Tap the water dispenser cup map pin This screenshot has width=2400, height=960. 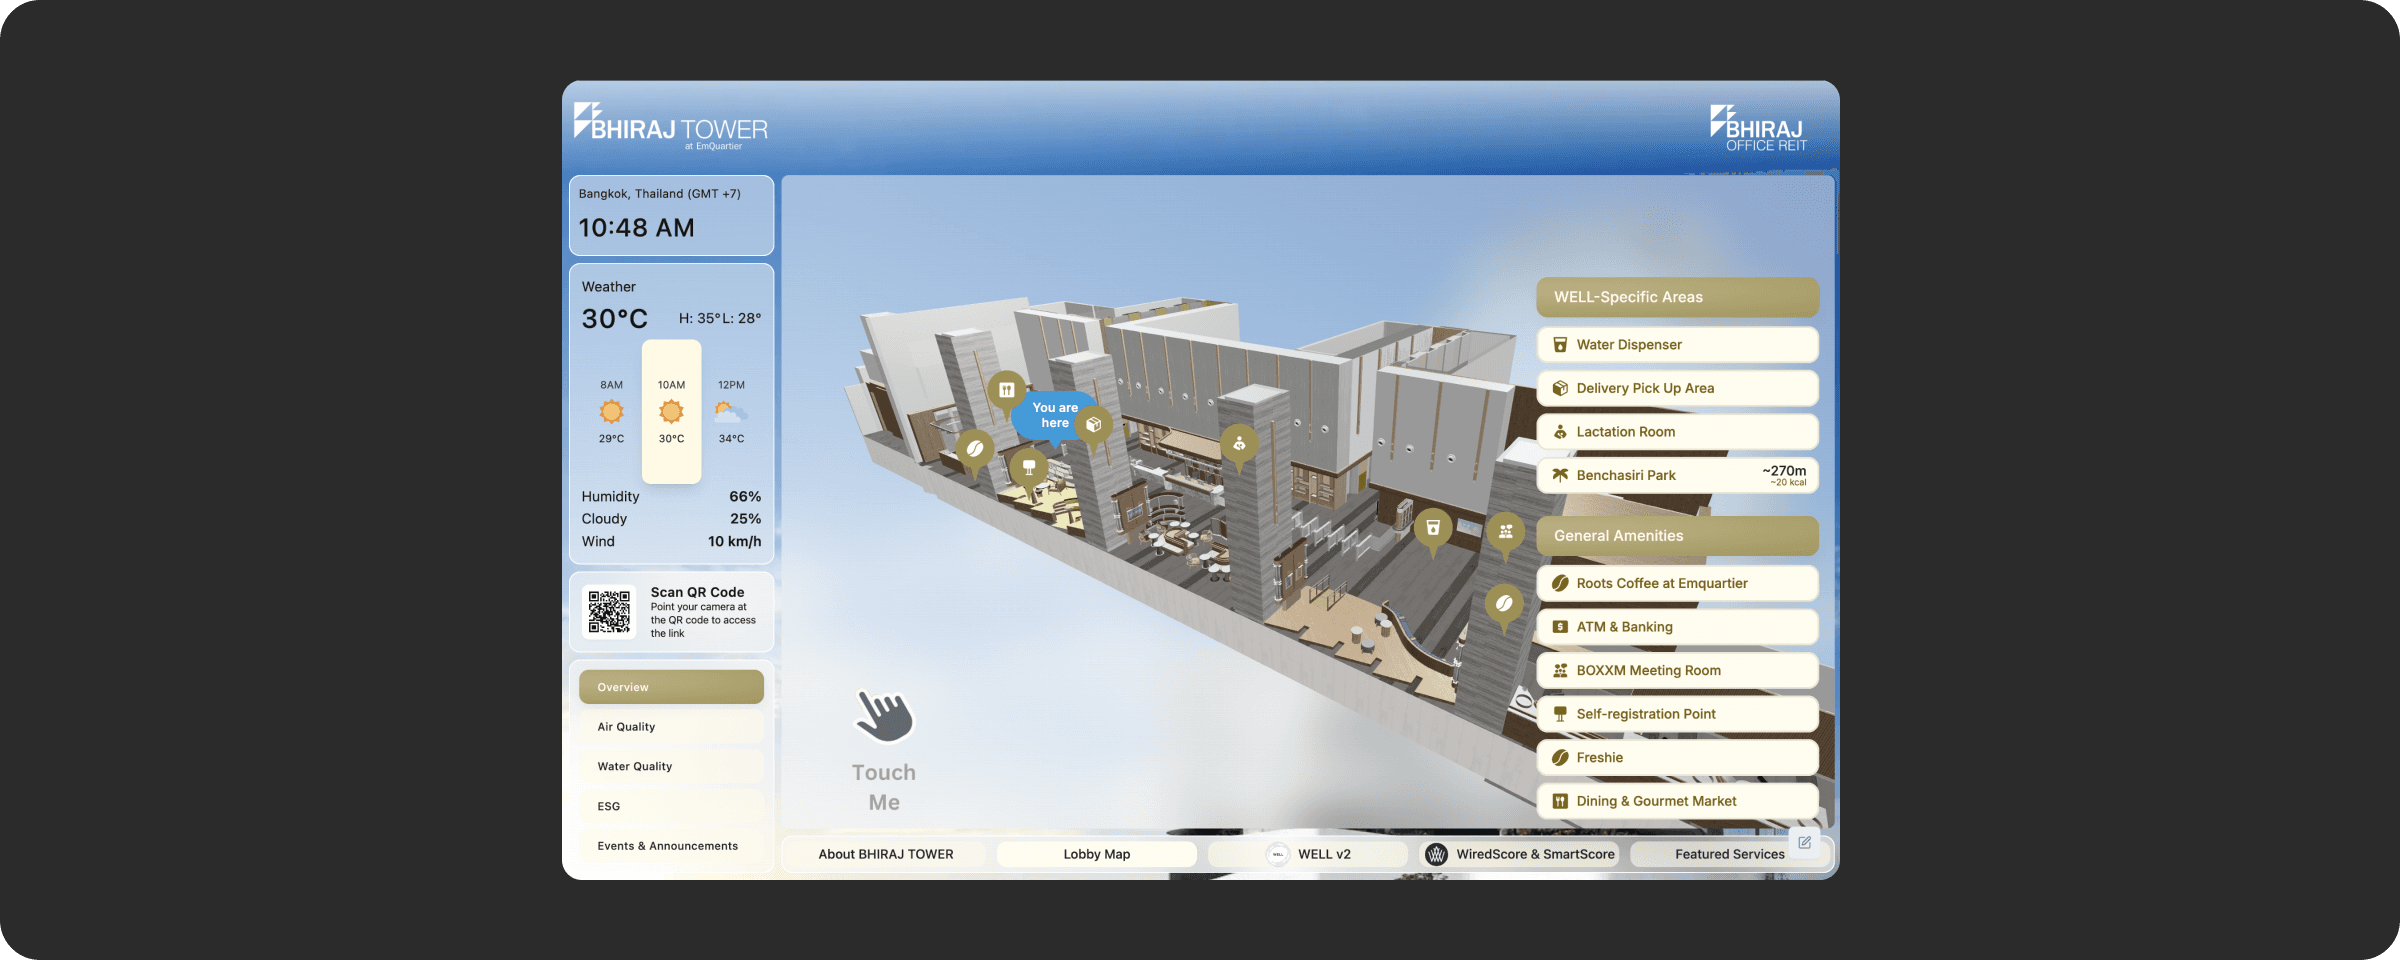click(1433, 527)
